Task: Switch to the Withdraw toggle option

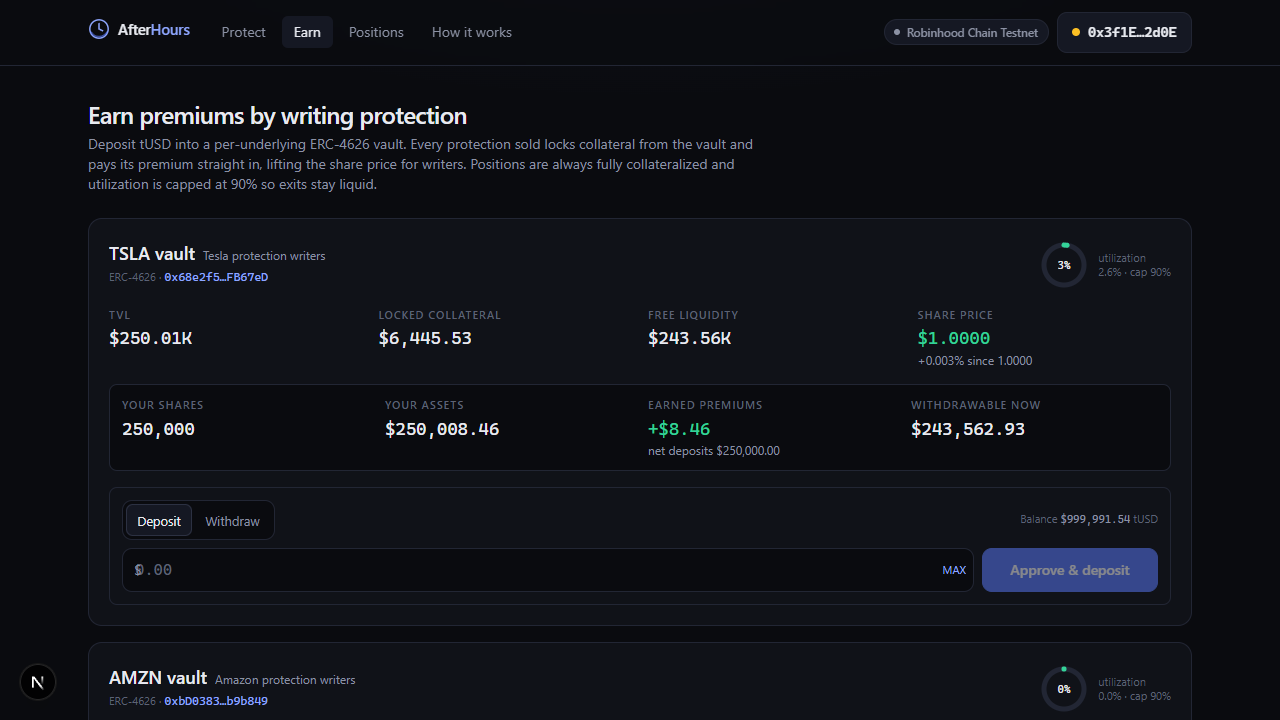Action: (x=232, y=520)
